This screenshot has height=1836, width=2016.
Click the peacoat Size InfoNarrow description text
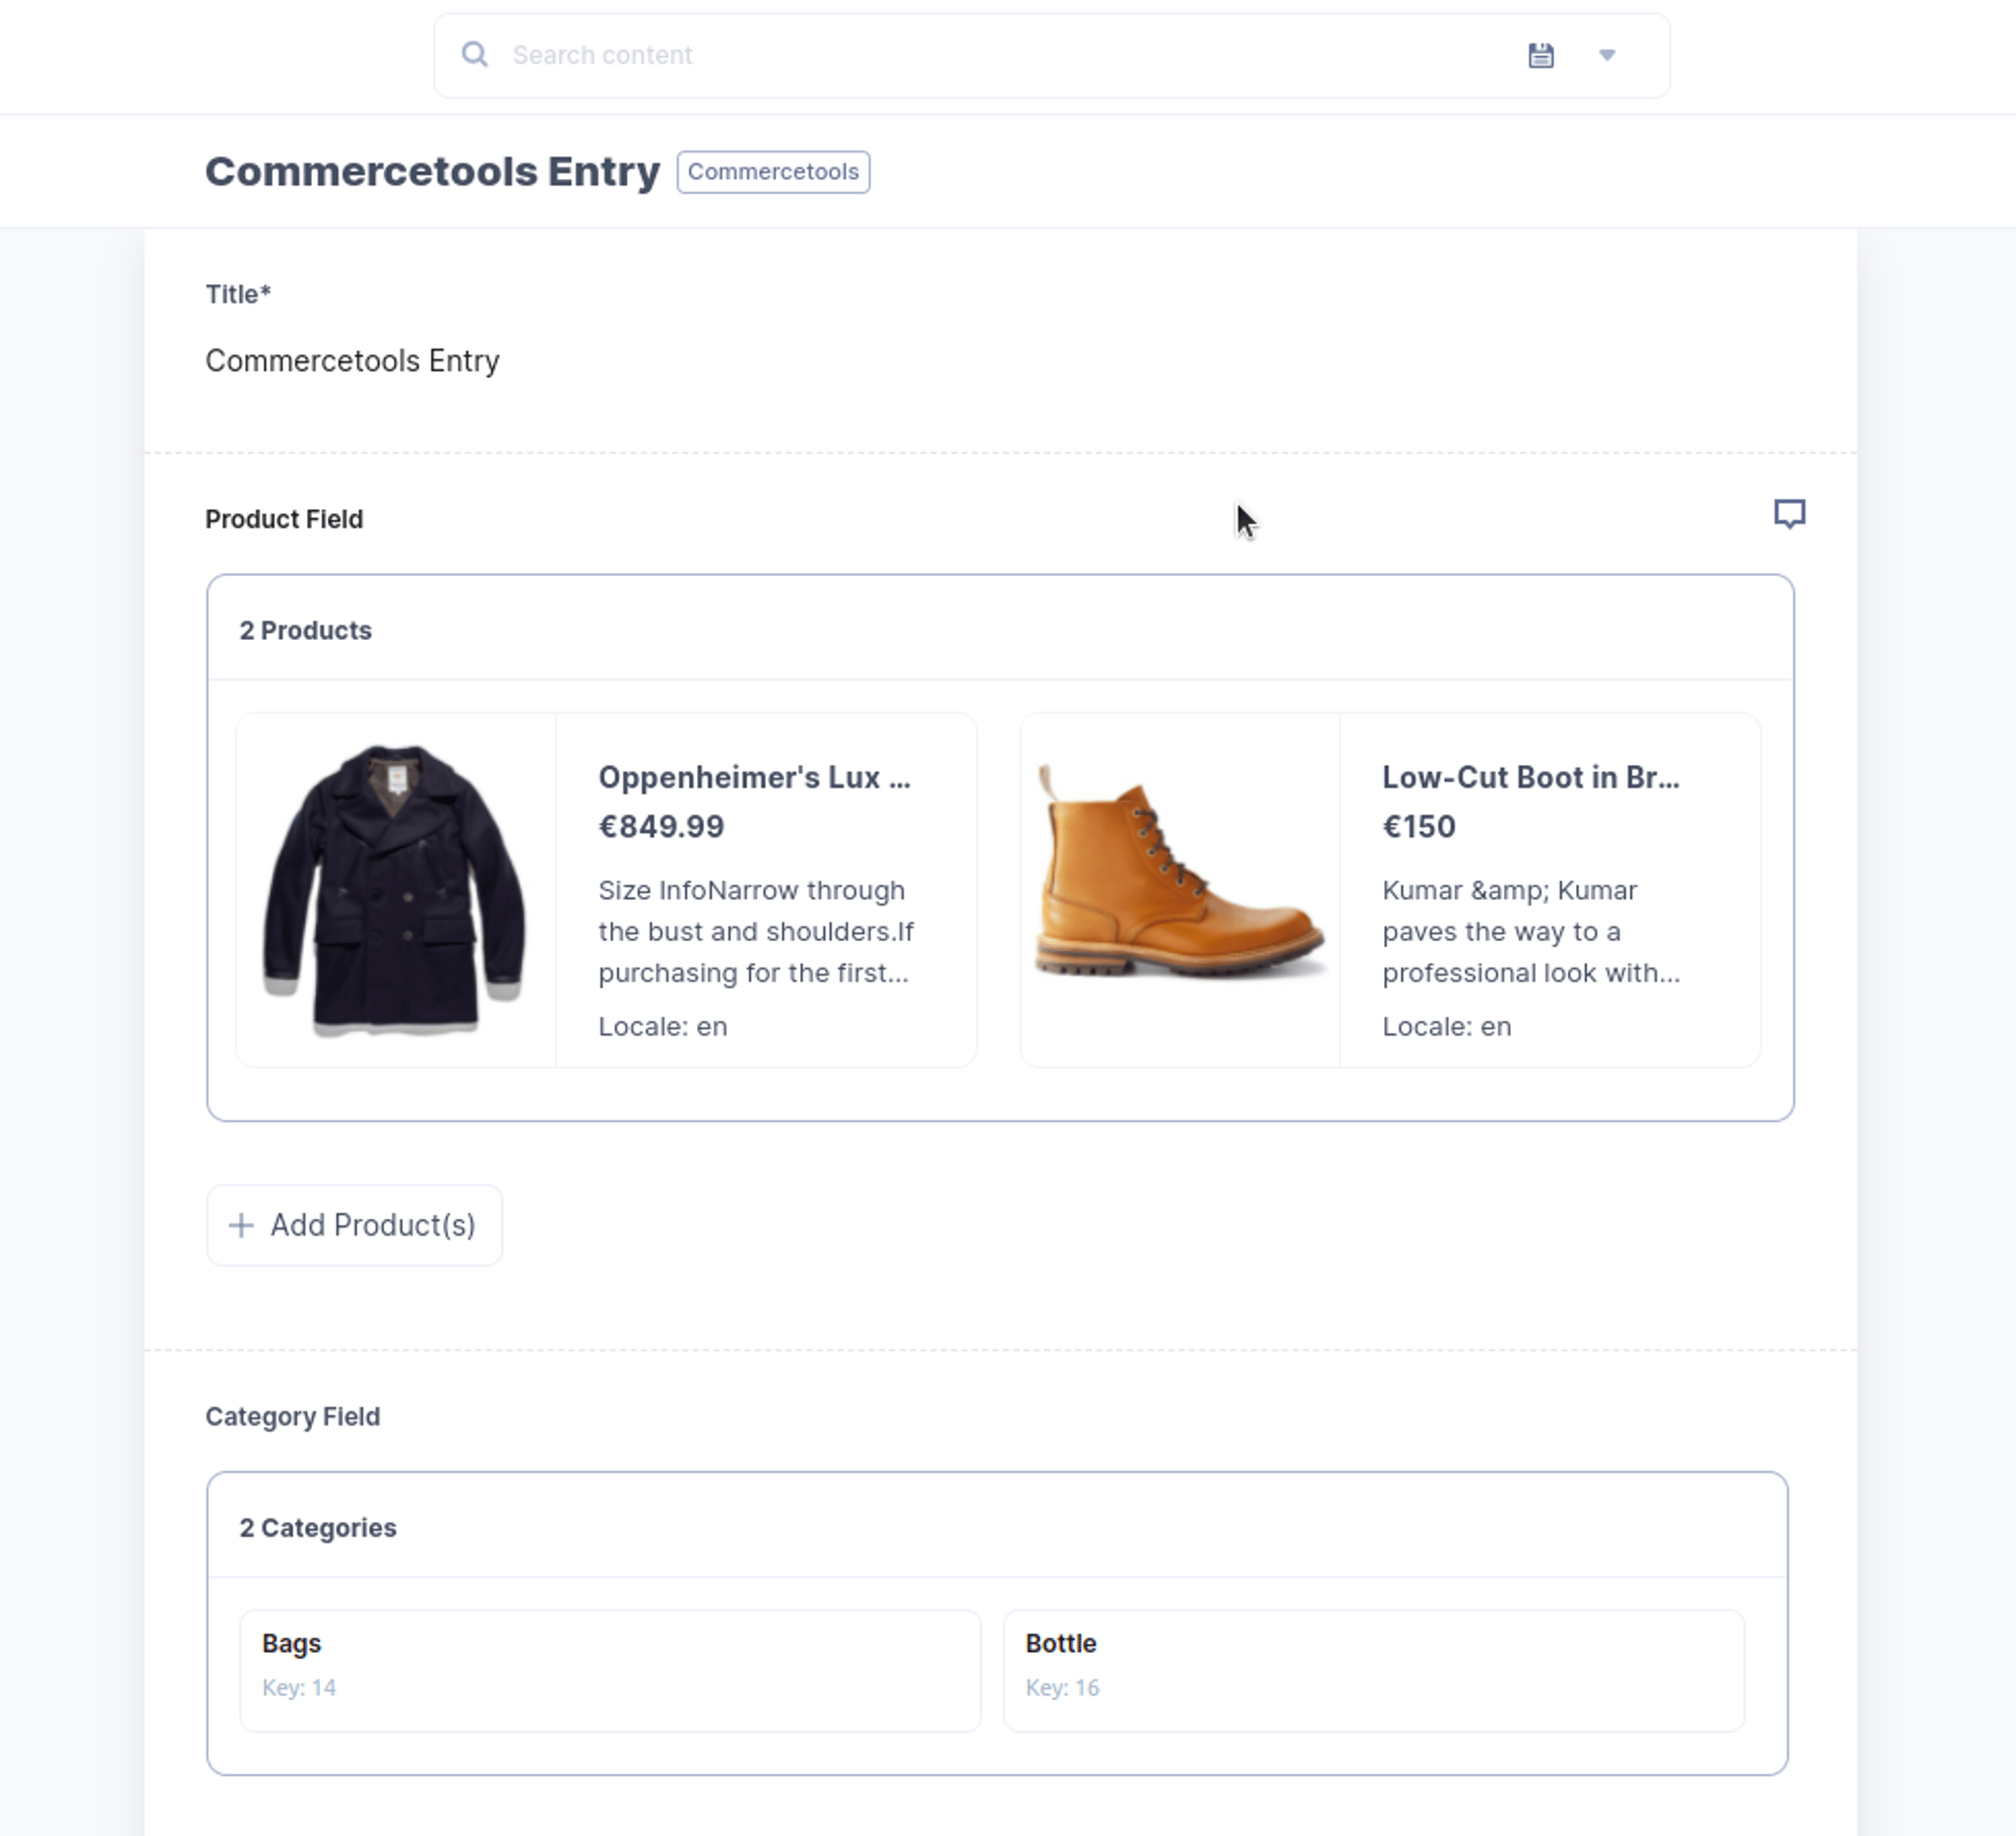tap(756, 931)
